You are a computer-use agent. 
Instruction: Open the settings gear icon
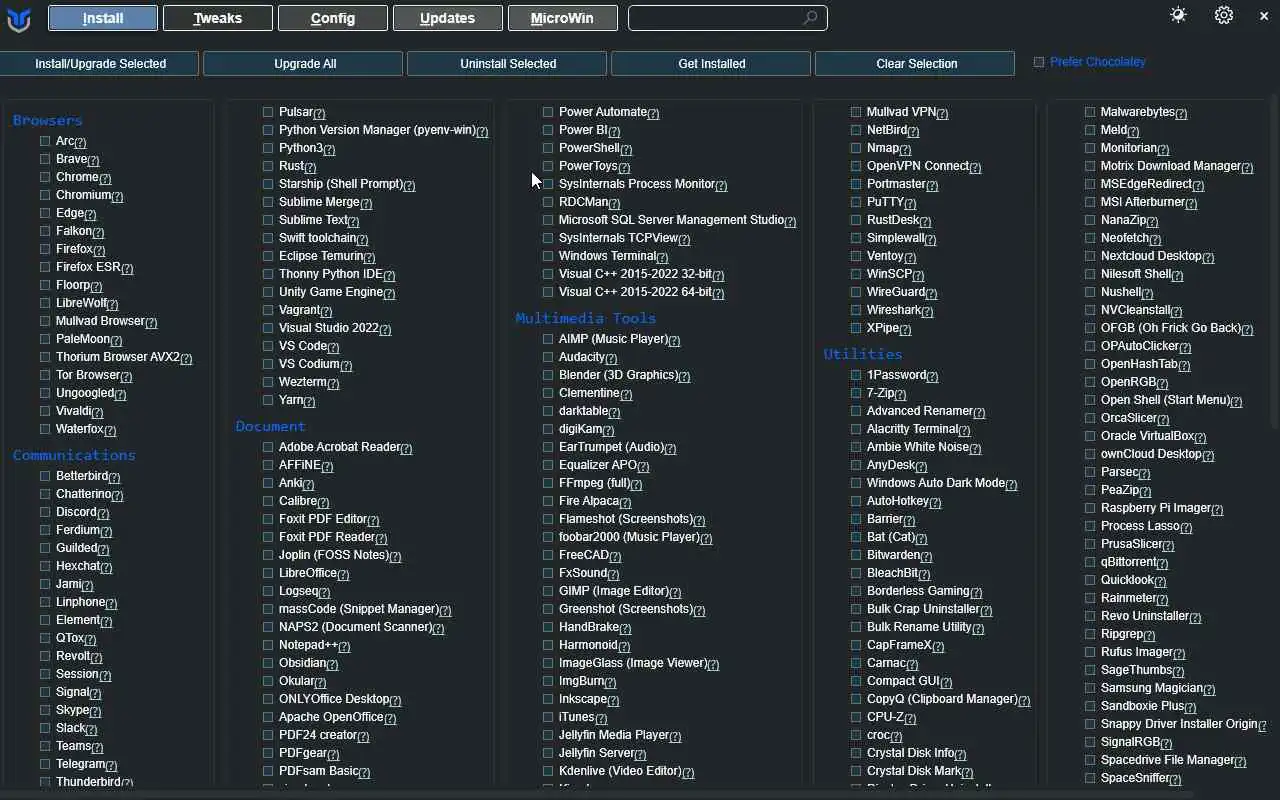[x=1224, y=15]
